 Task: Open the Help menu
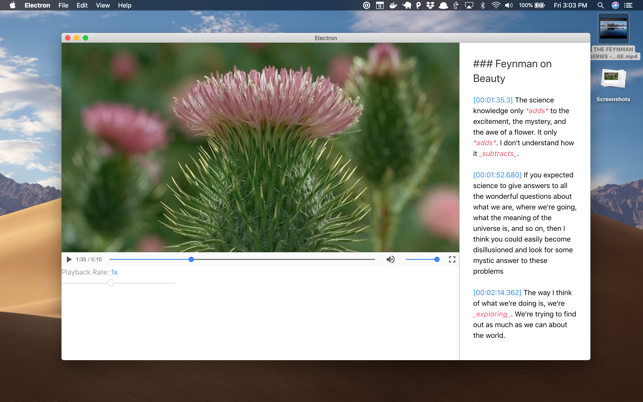coord(125,5)
